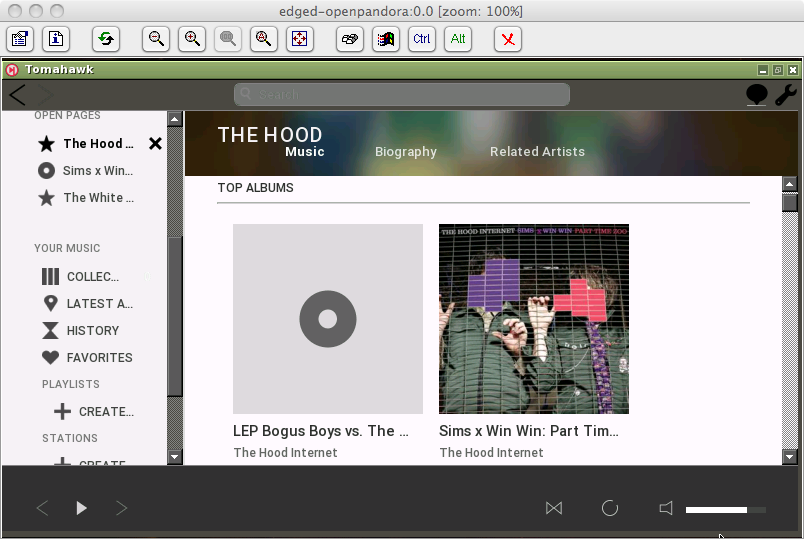The height and width of the screenshot is (540, 804).
Task: Click the search field
Action: [x=402, y=94]
